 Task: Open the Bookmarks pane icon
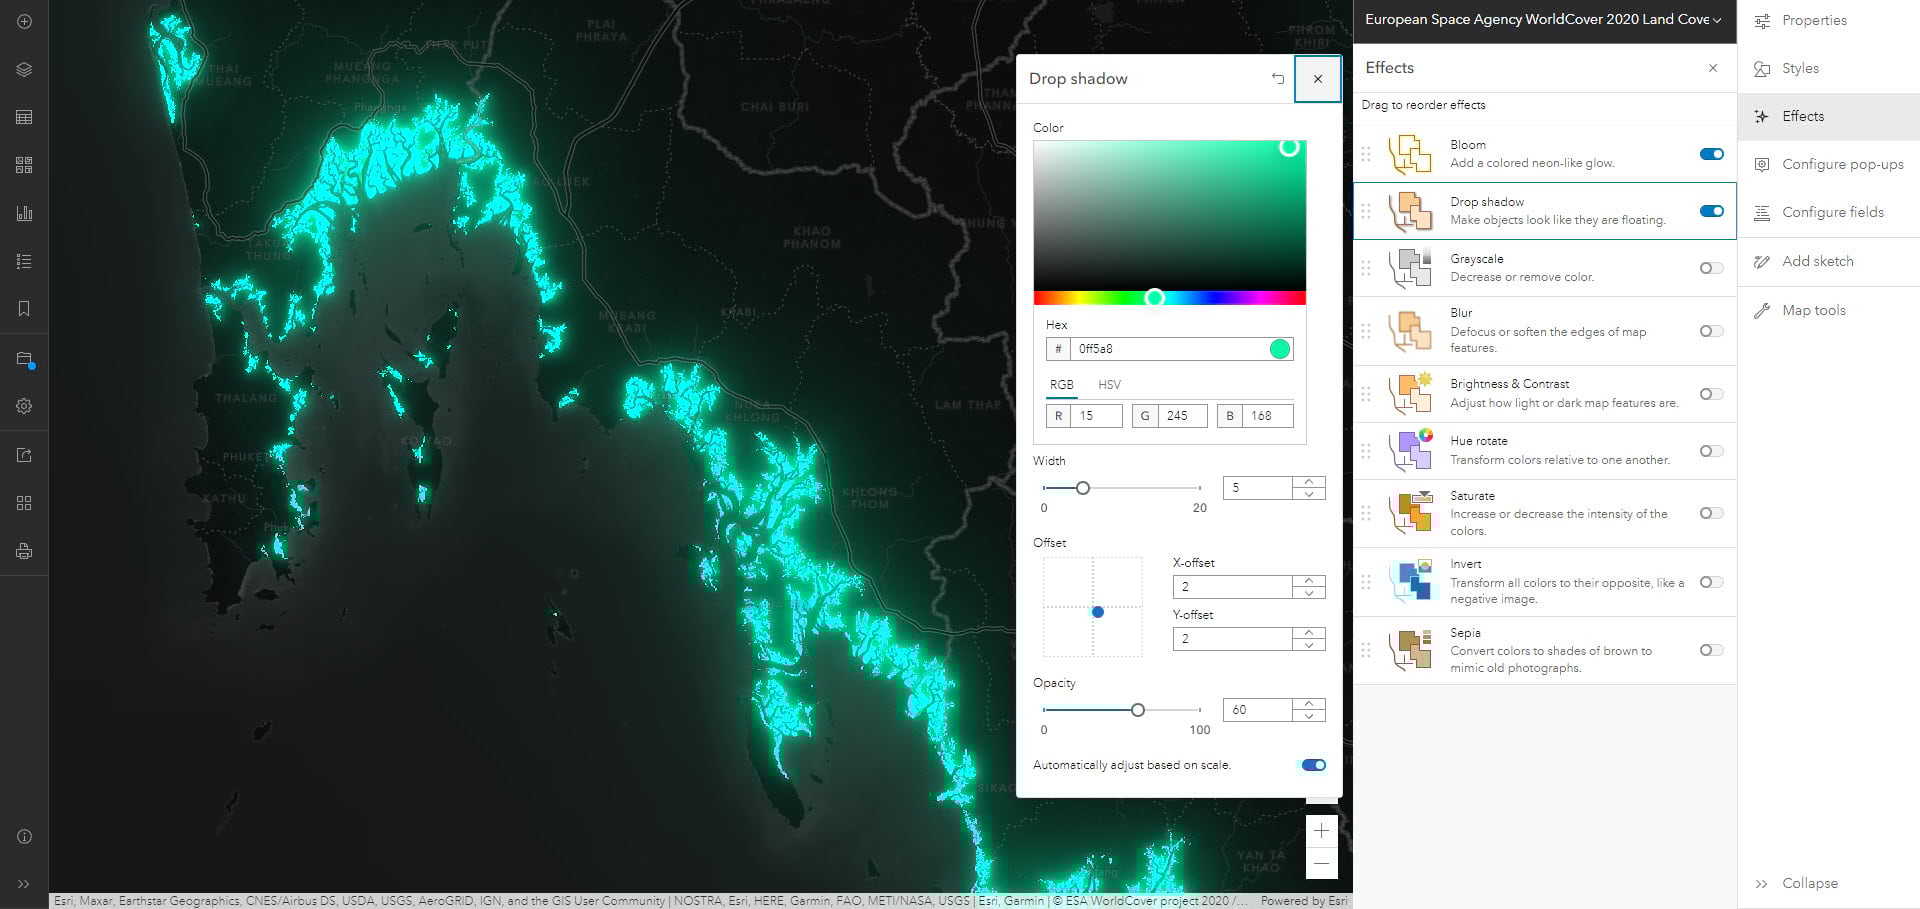(24, 309)
